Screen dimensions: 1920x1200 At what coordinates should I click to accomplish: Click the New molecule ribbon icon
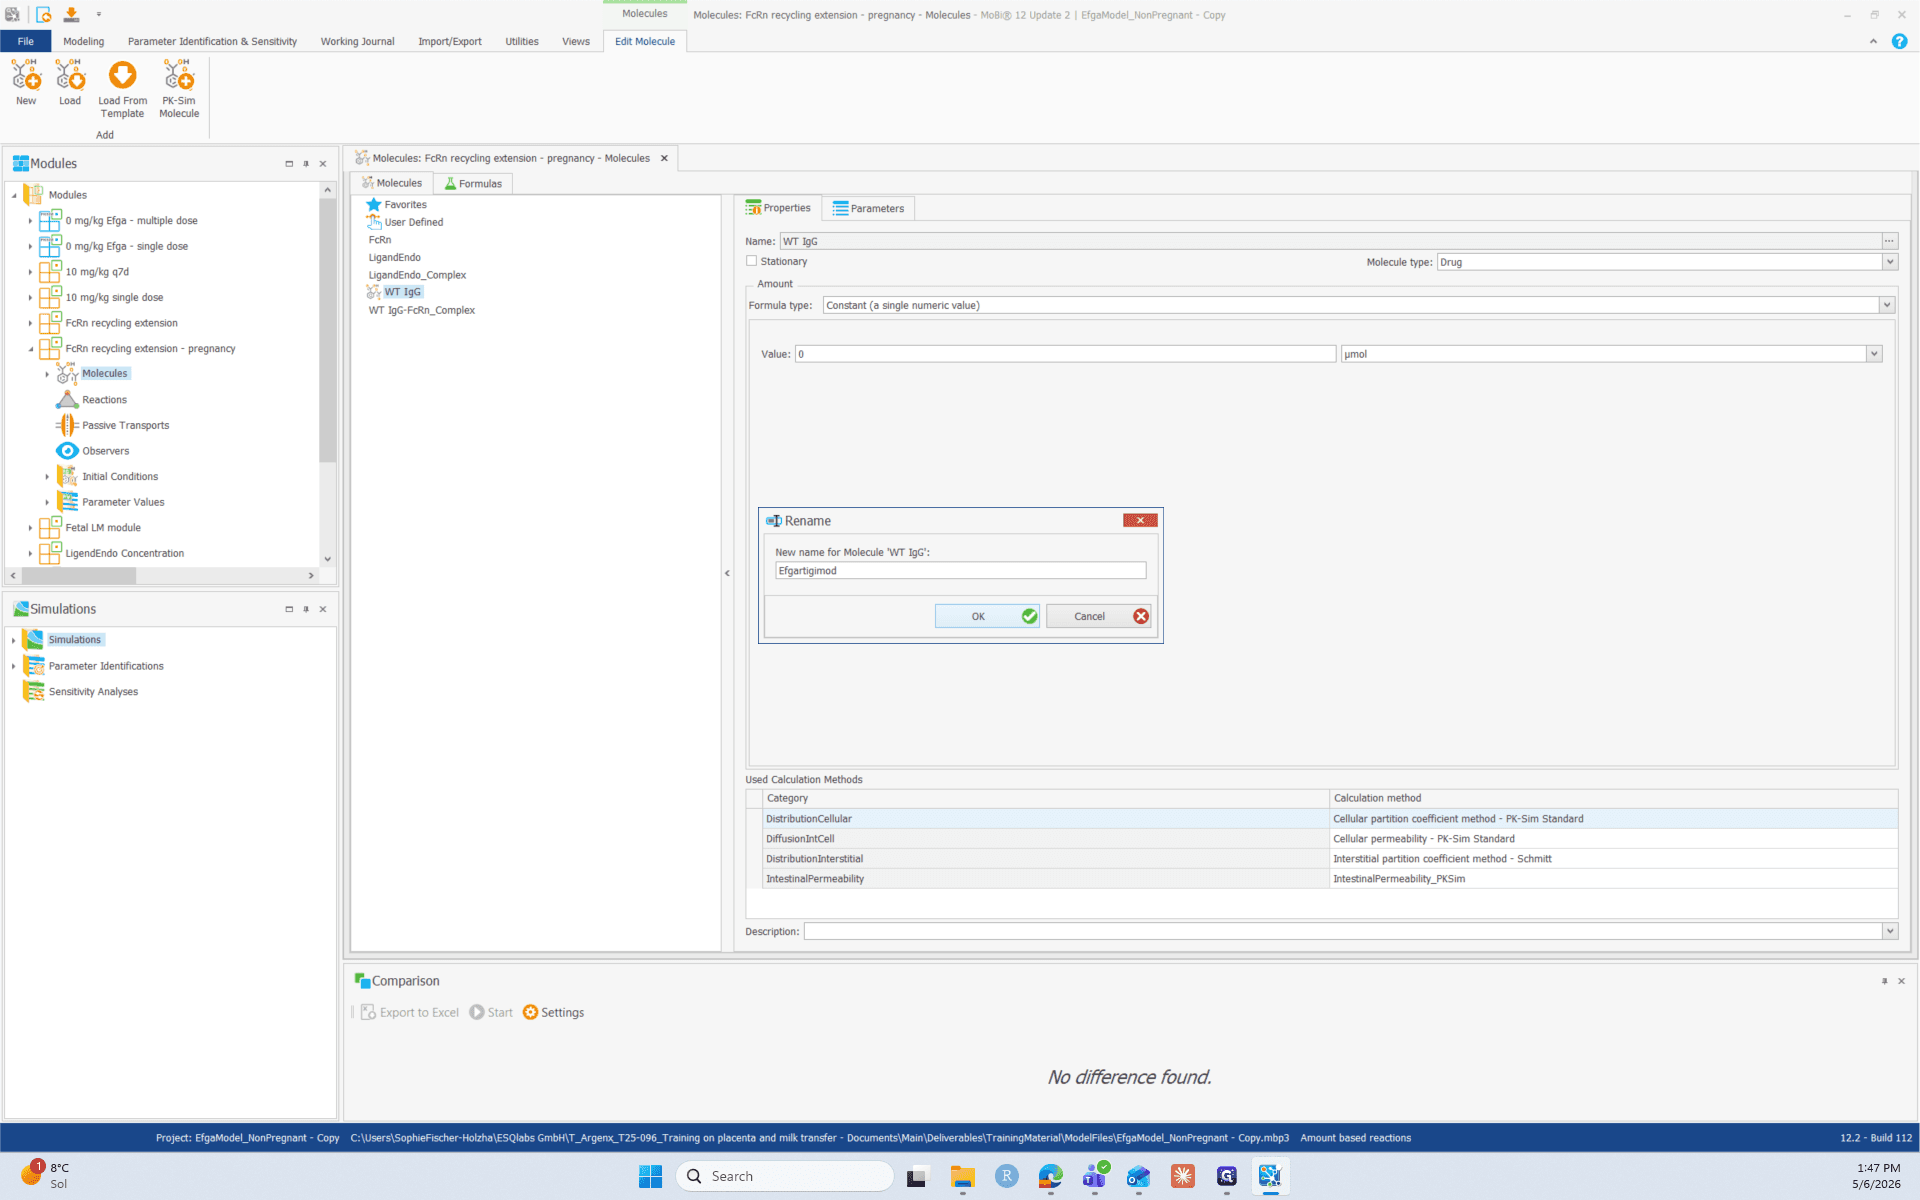coord(26,76)
